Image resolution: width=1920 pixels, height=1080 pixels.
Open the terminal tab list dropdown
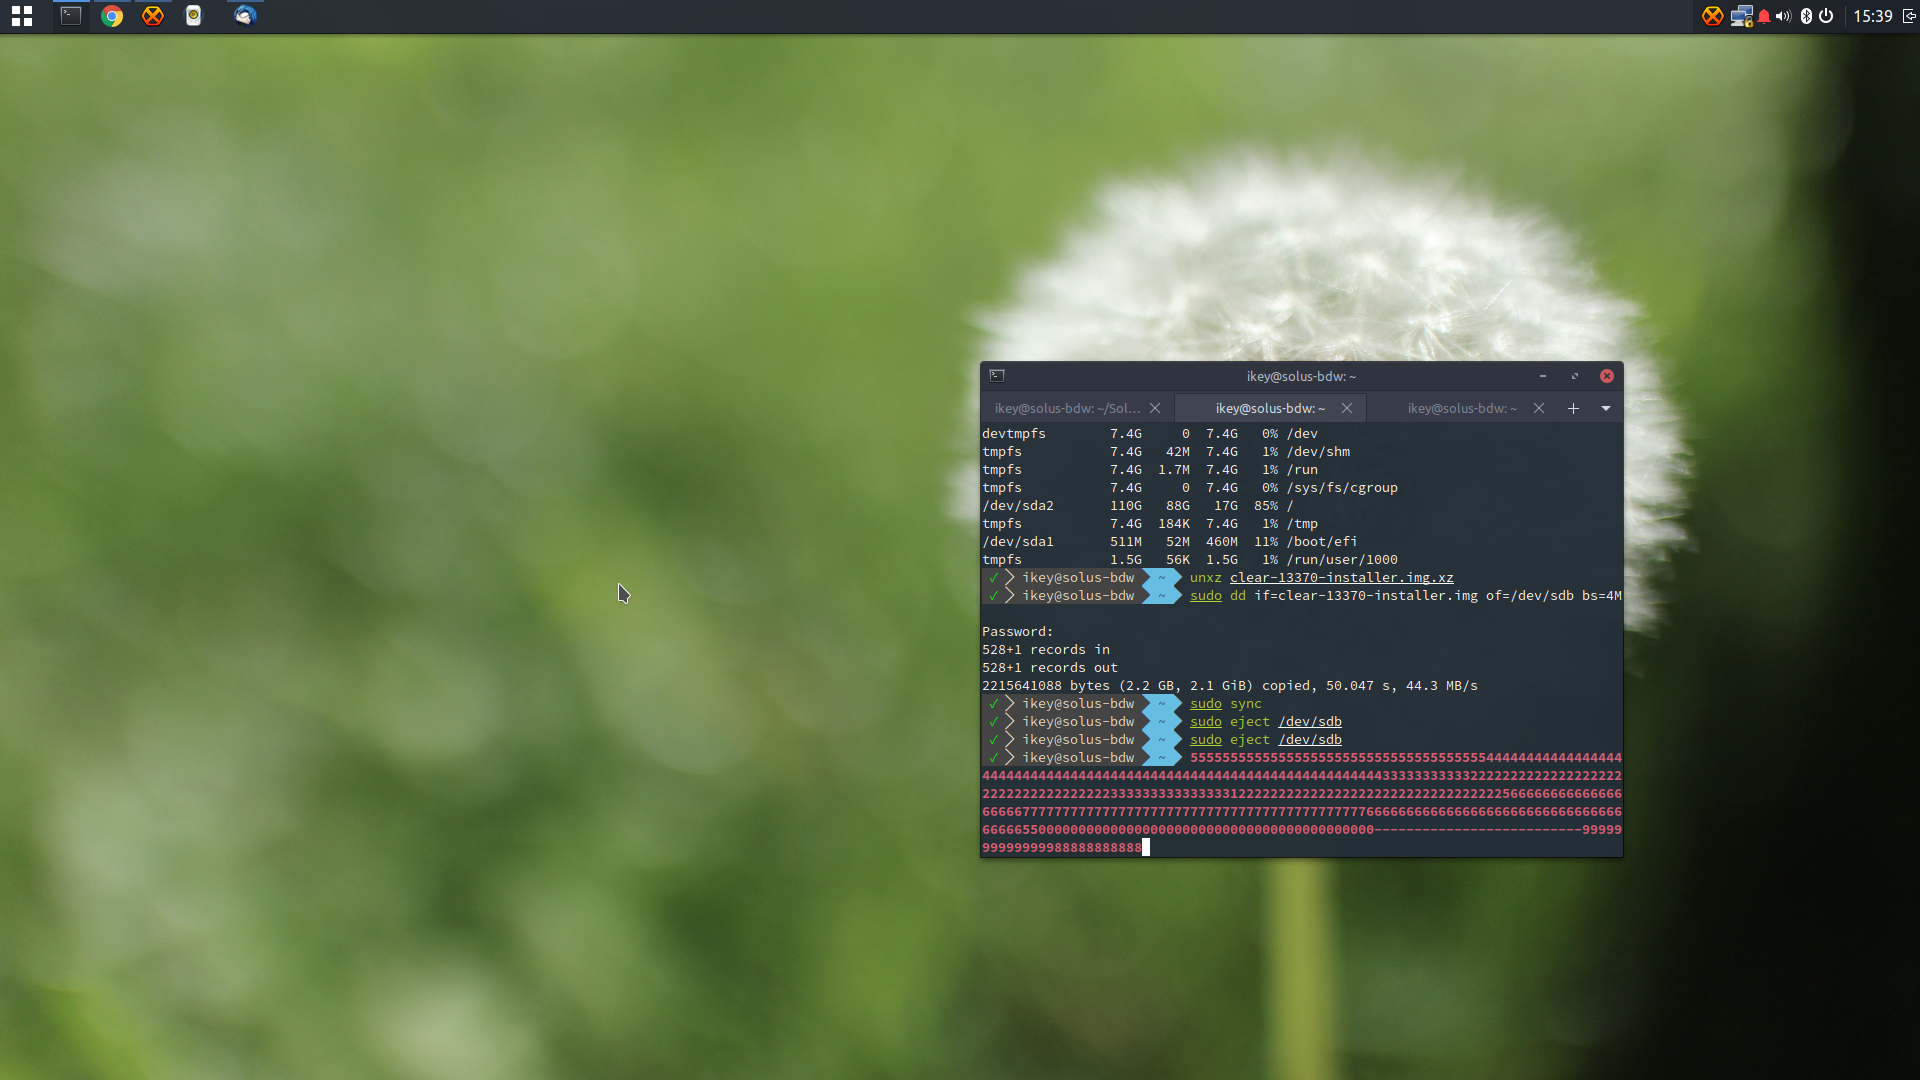[1606, 408]
